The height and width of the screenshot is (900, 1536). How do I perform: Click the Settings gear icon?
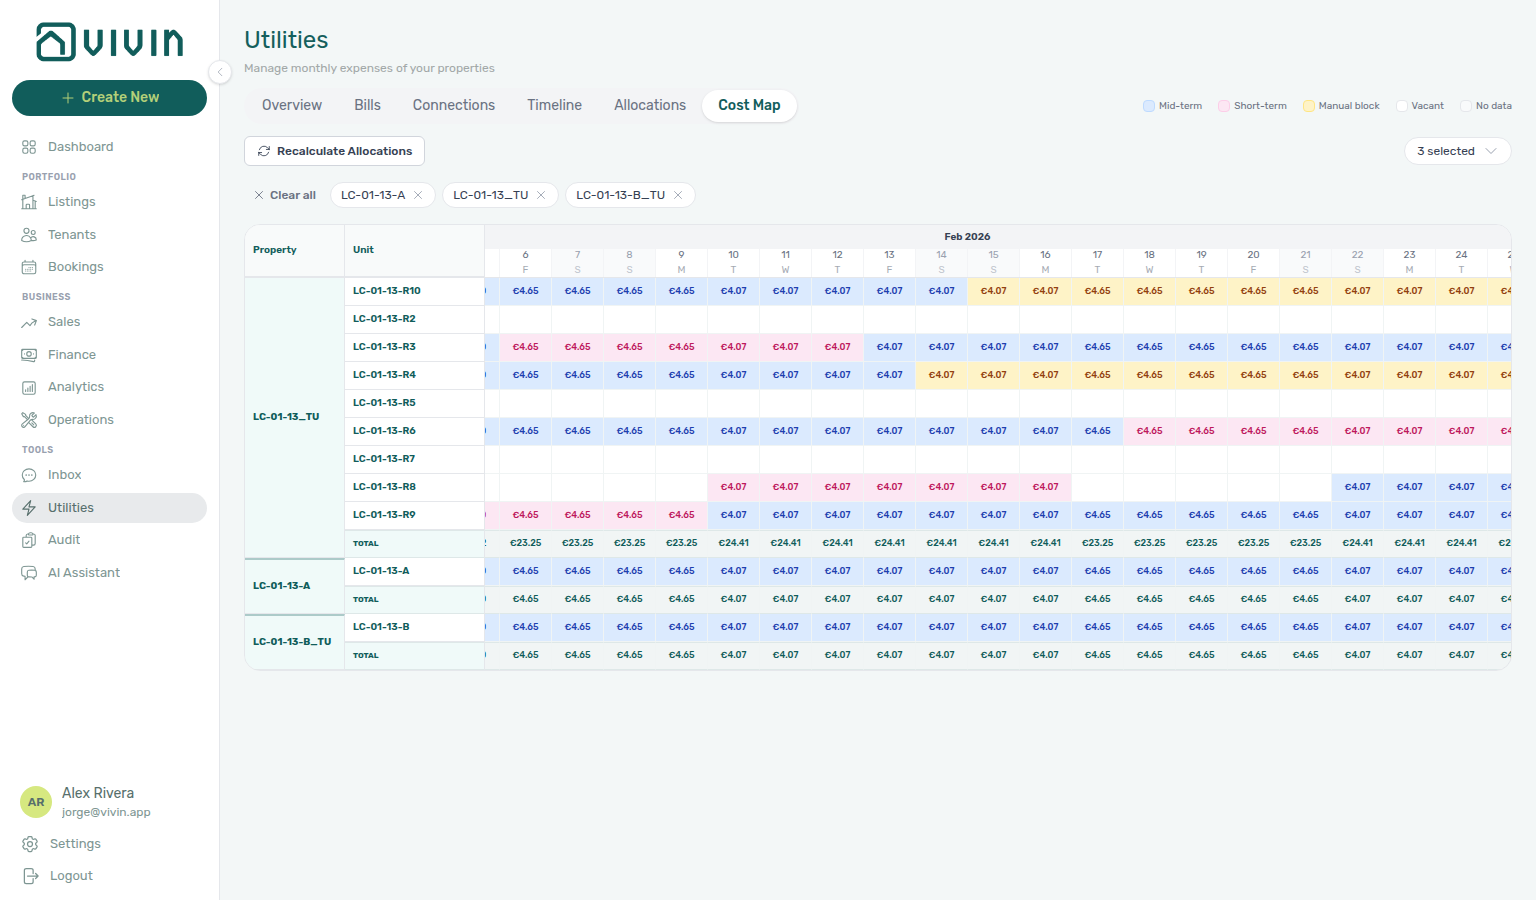(30, 844)
